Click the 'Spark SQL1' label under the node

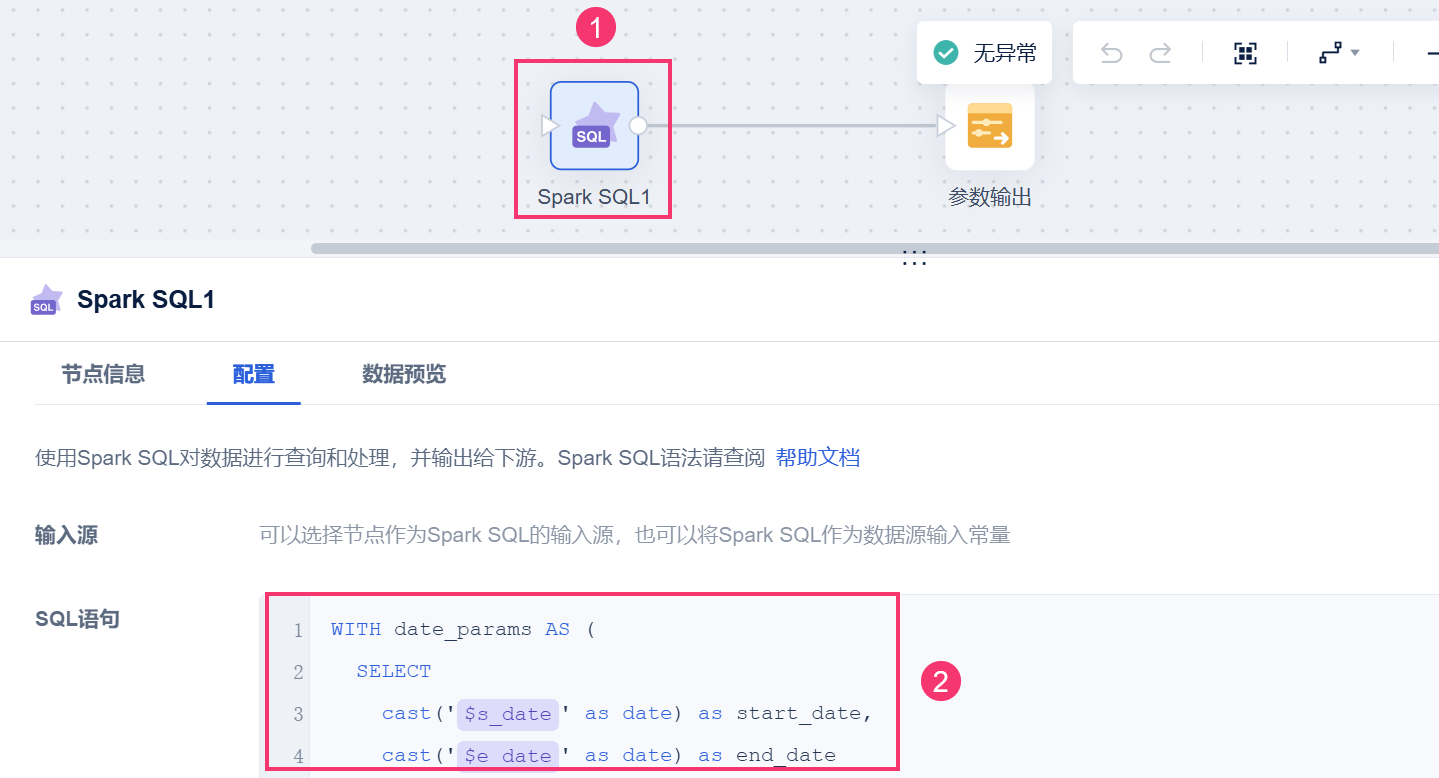point(594,197)
